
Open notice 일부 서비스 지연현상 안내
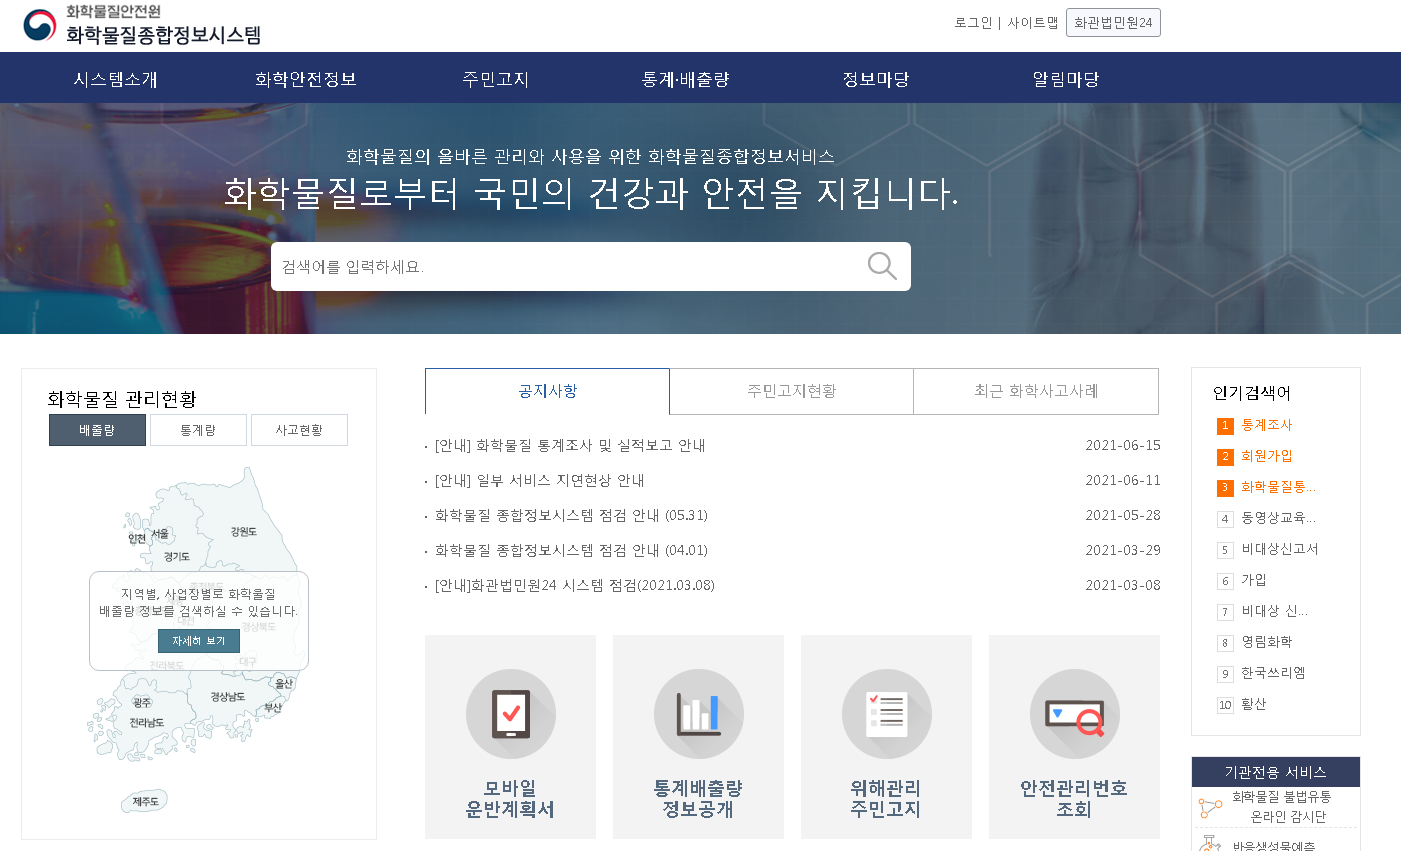(539, 480)
